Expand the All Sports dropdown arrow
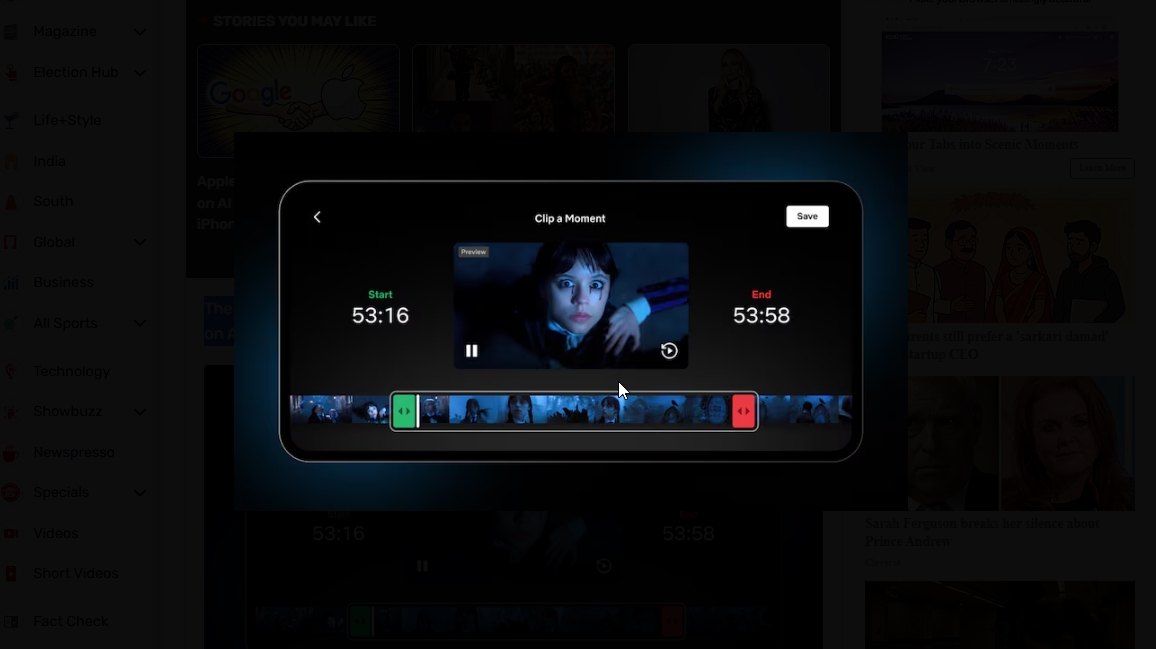This screenshot has width=1156, height=649. pyautogui.click(x=140, y=323)
